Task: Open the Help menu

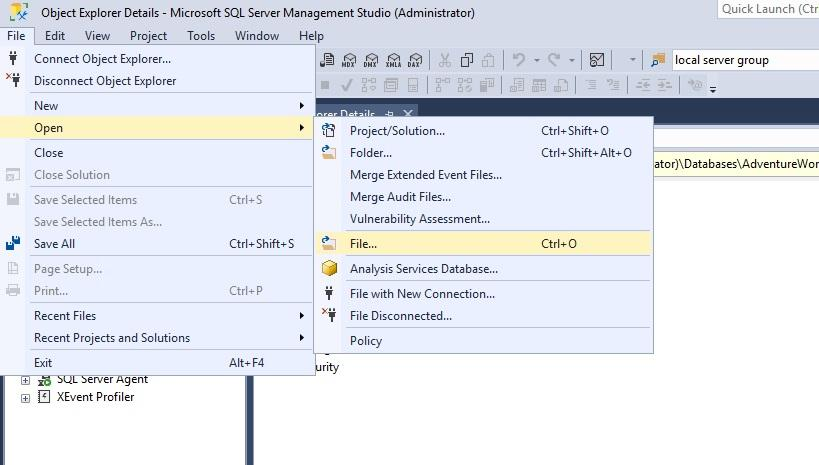Action: (x=311, y=36)
